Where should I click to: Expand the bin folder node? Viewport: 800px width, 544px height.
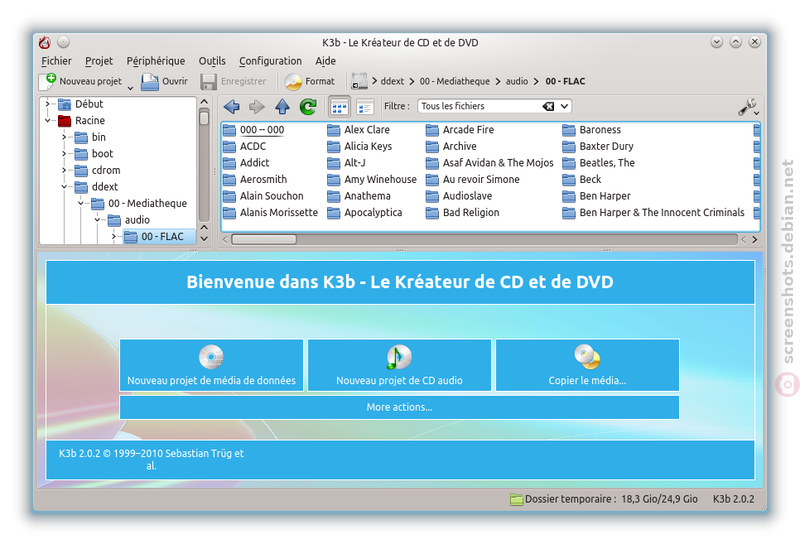64,137
